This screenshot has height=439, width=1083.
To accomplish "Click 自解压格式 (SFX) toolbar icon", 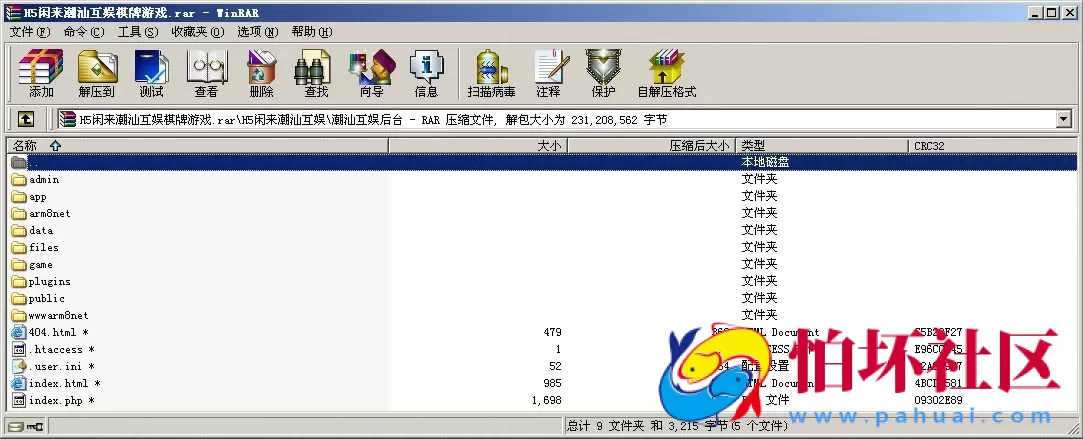I will (667, 72).
